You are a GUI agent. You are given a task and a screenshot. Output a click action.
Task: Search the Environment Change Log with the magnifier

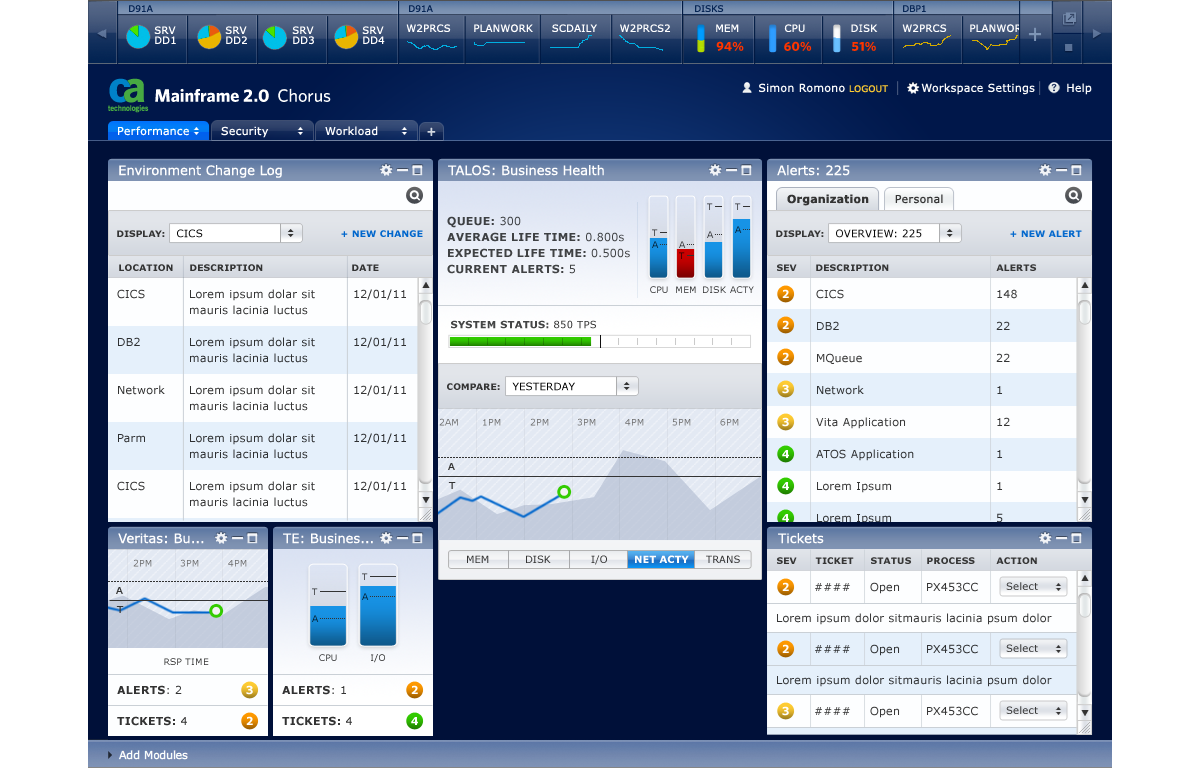pos(415,195)
